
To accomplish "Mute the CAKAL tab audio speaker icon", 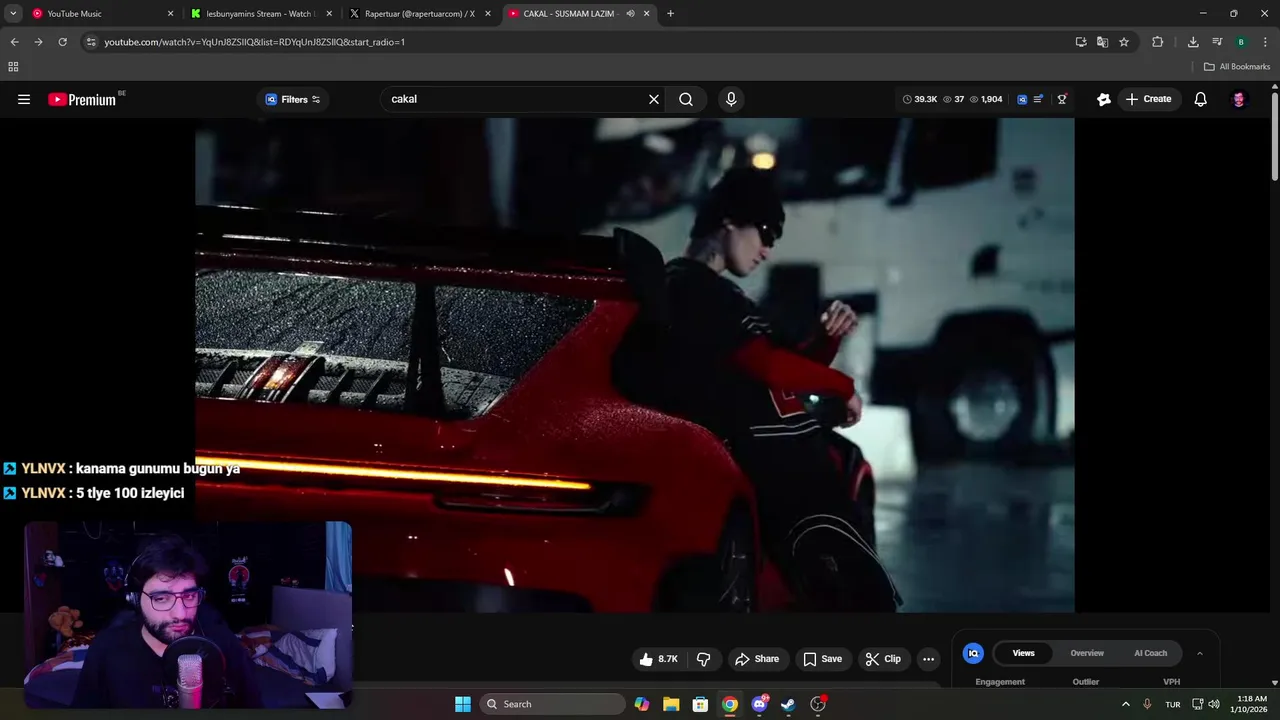I will [631, 14].
